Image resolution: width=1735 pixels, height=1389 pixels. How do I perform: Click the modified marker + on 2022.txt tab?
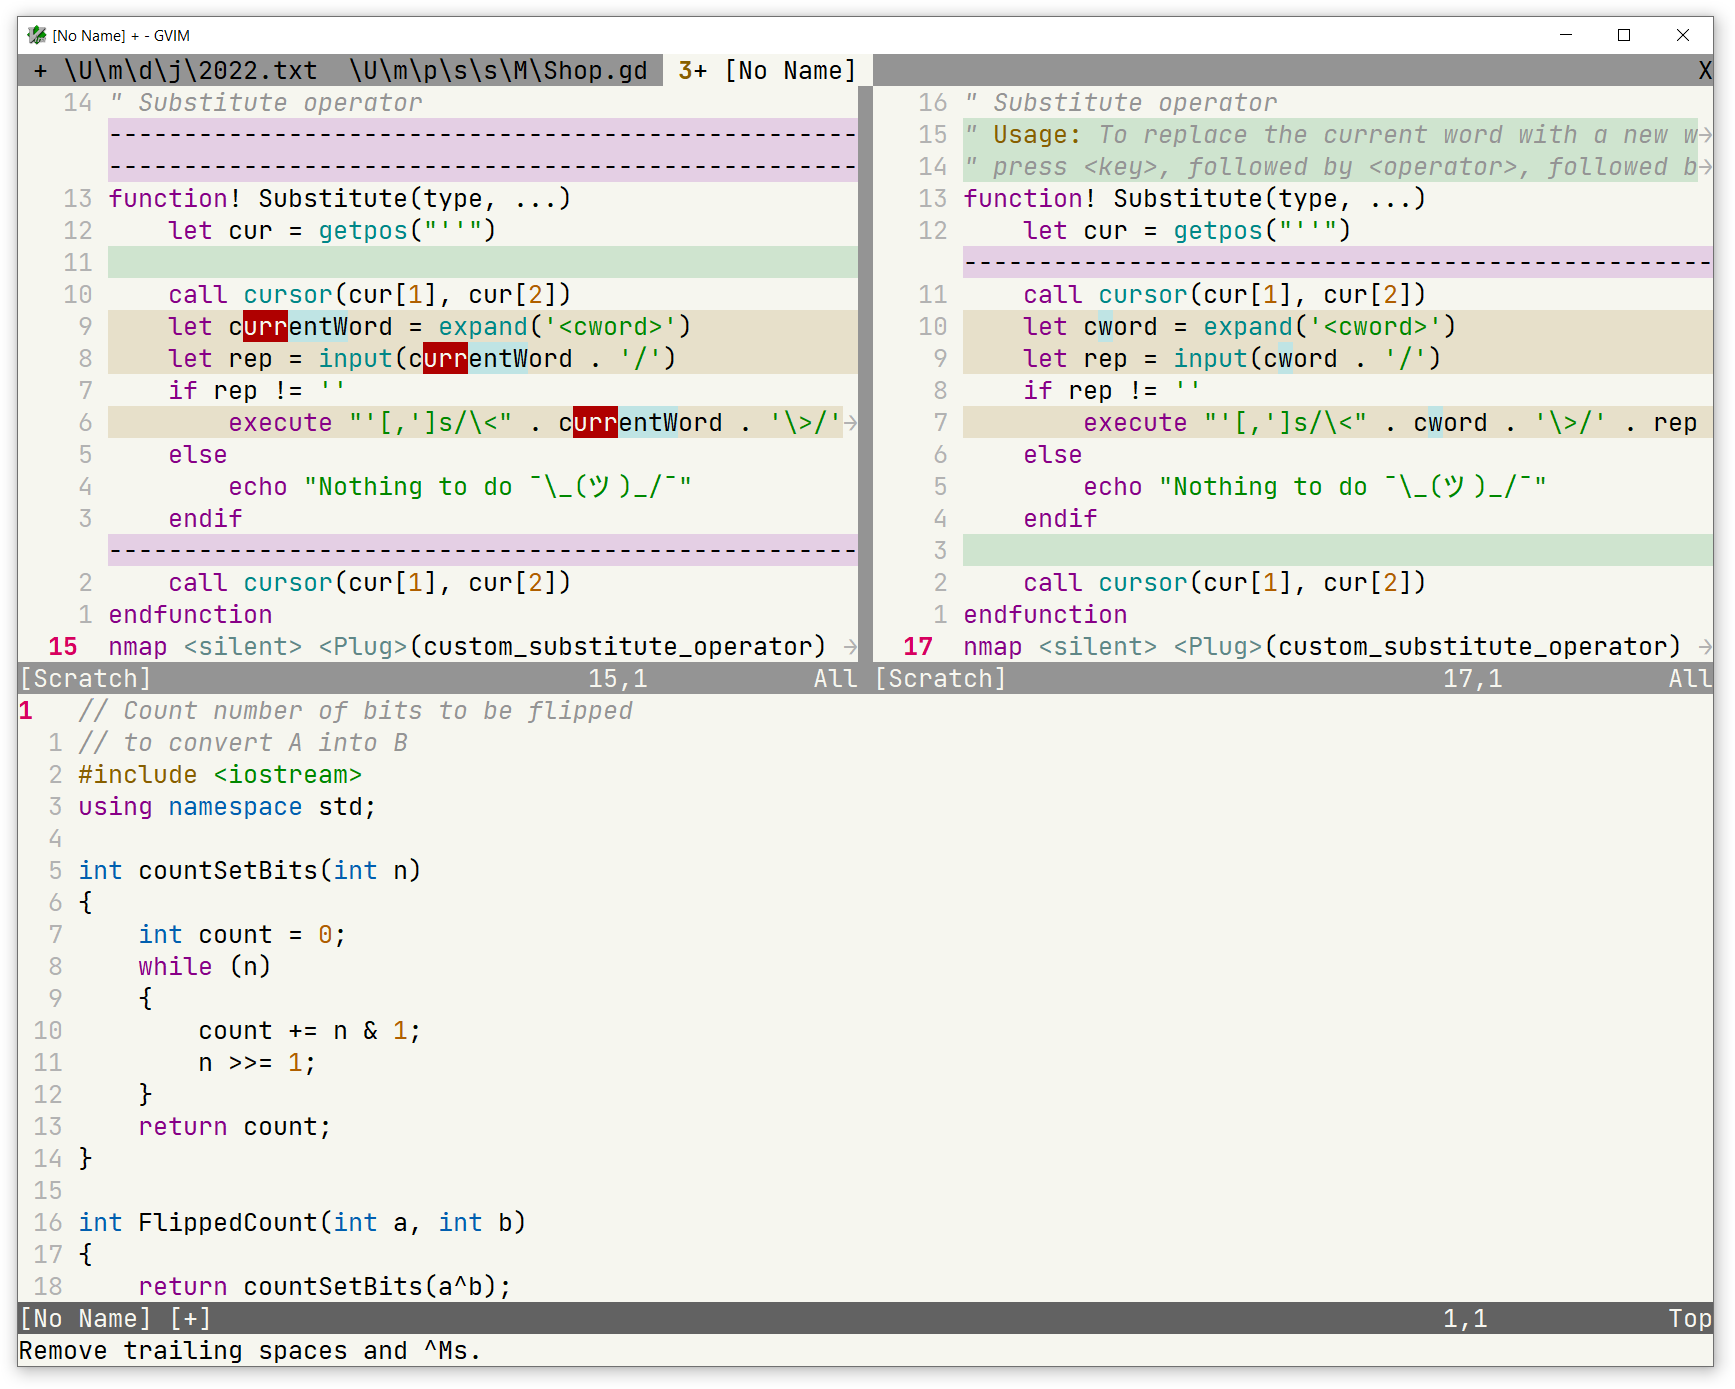40,70
